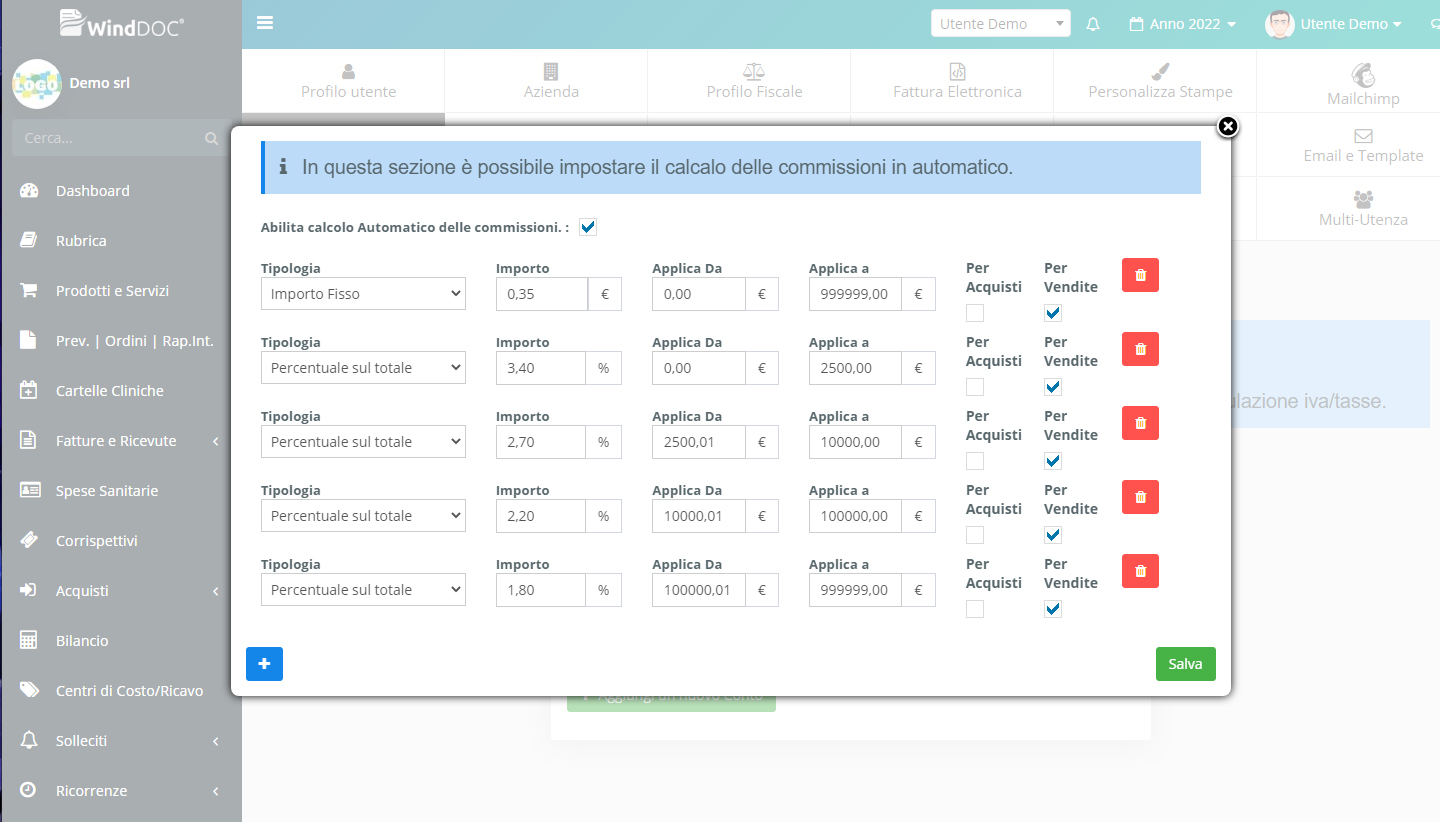The width and height of the screenshot is (1440, 822).
Task: Add a new commission row with plus button
Action: 264,664
